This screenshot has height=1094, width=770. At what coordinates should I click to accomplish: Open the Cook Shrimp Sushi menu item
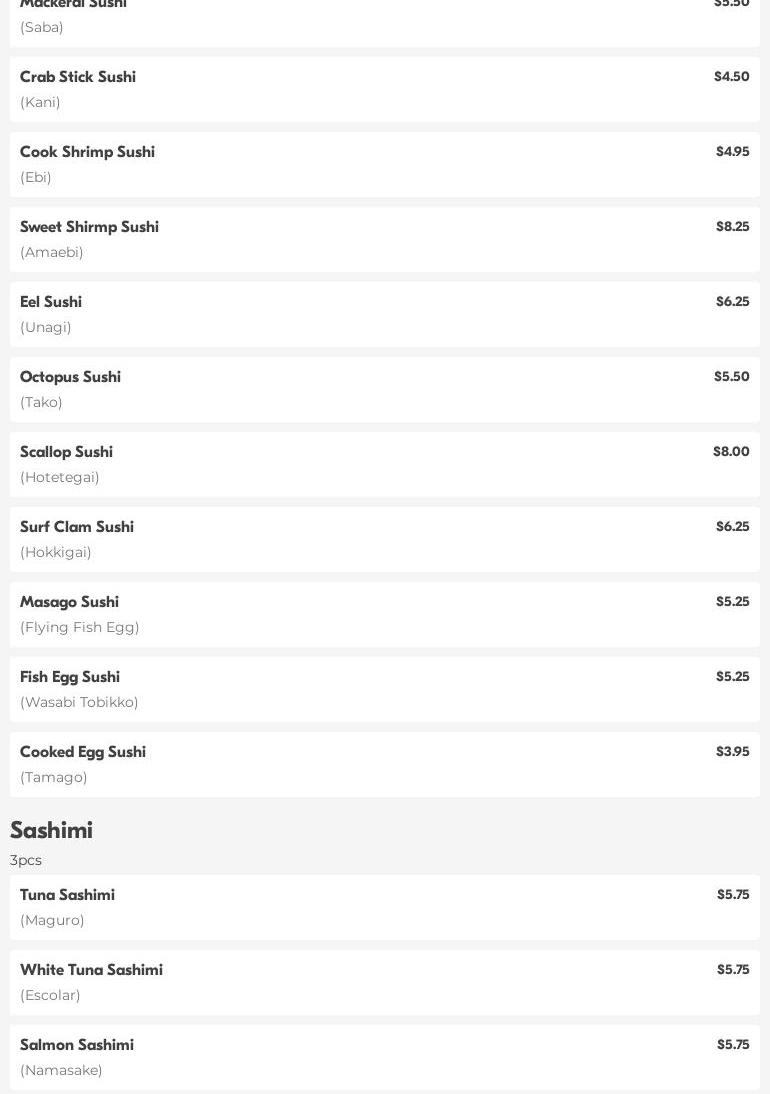(x=87, y=152)
